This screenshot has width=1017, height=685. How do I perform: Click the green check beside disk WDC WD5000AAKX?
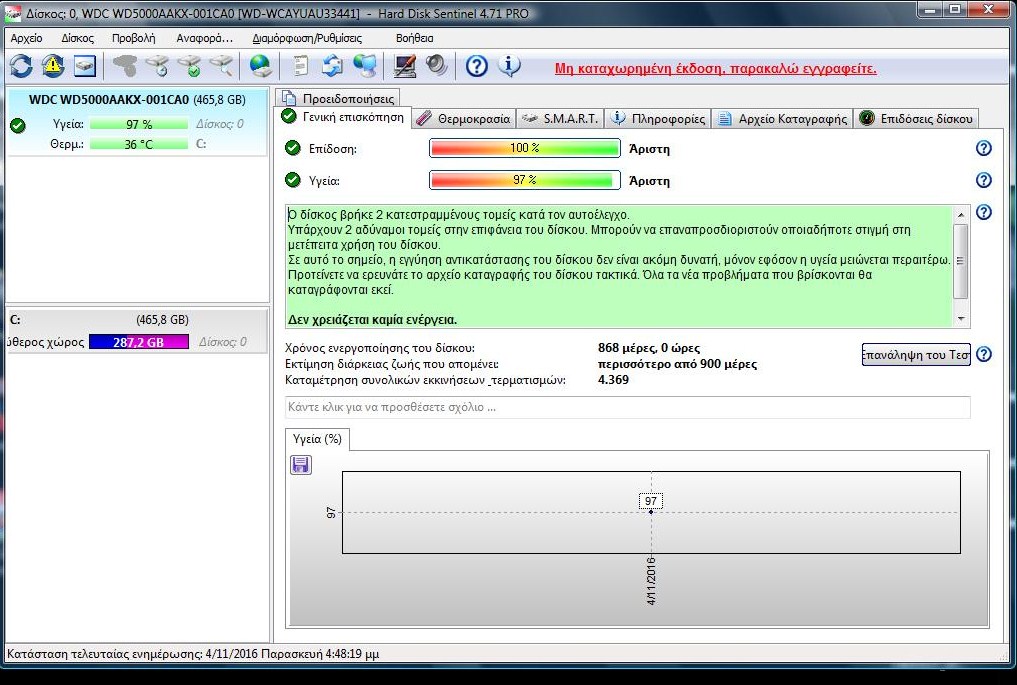18,126
